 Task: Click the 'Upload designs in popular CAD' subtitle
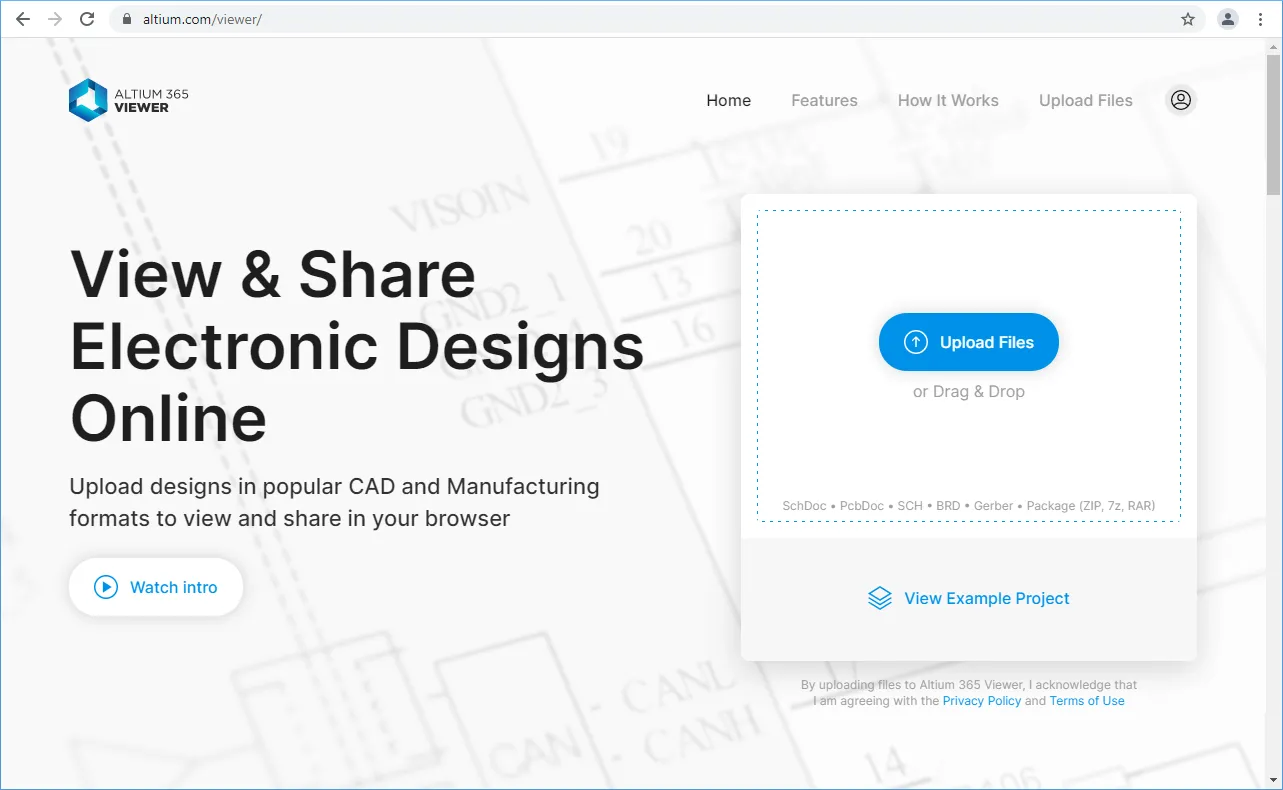tap(334, 502)
